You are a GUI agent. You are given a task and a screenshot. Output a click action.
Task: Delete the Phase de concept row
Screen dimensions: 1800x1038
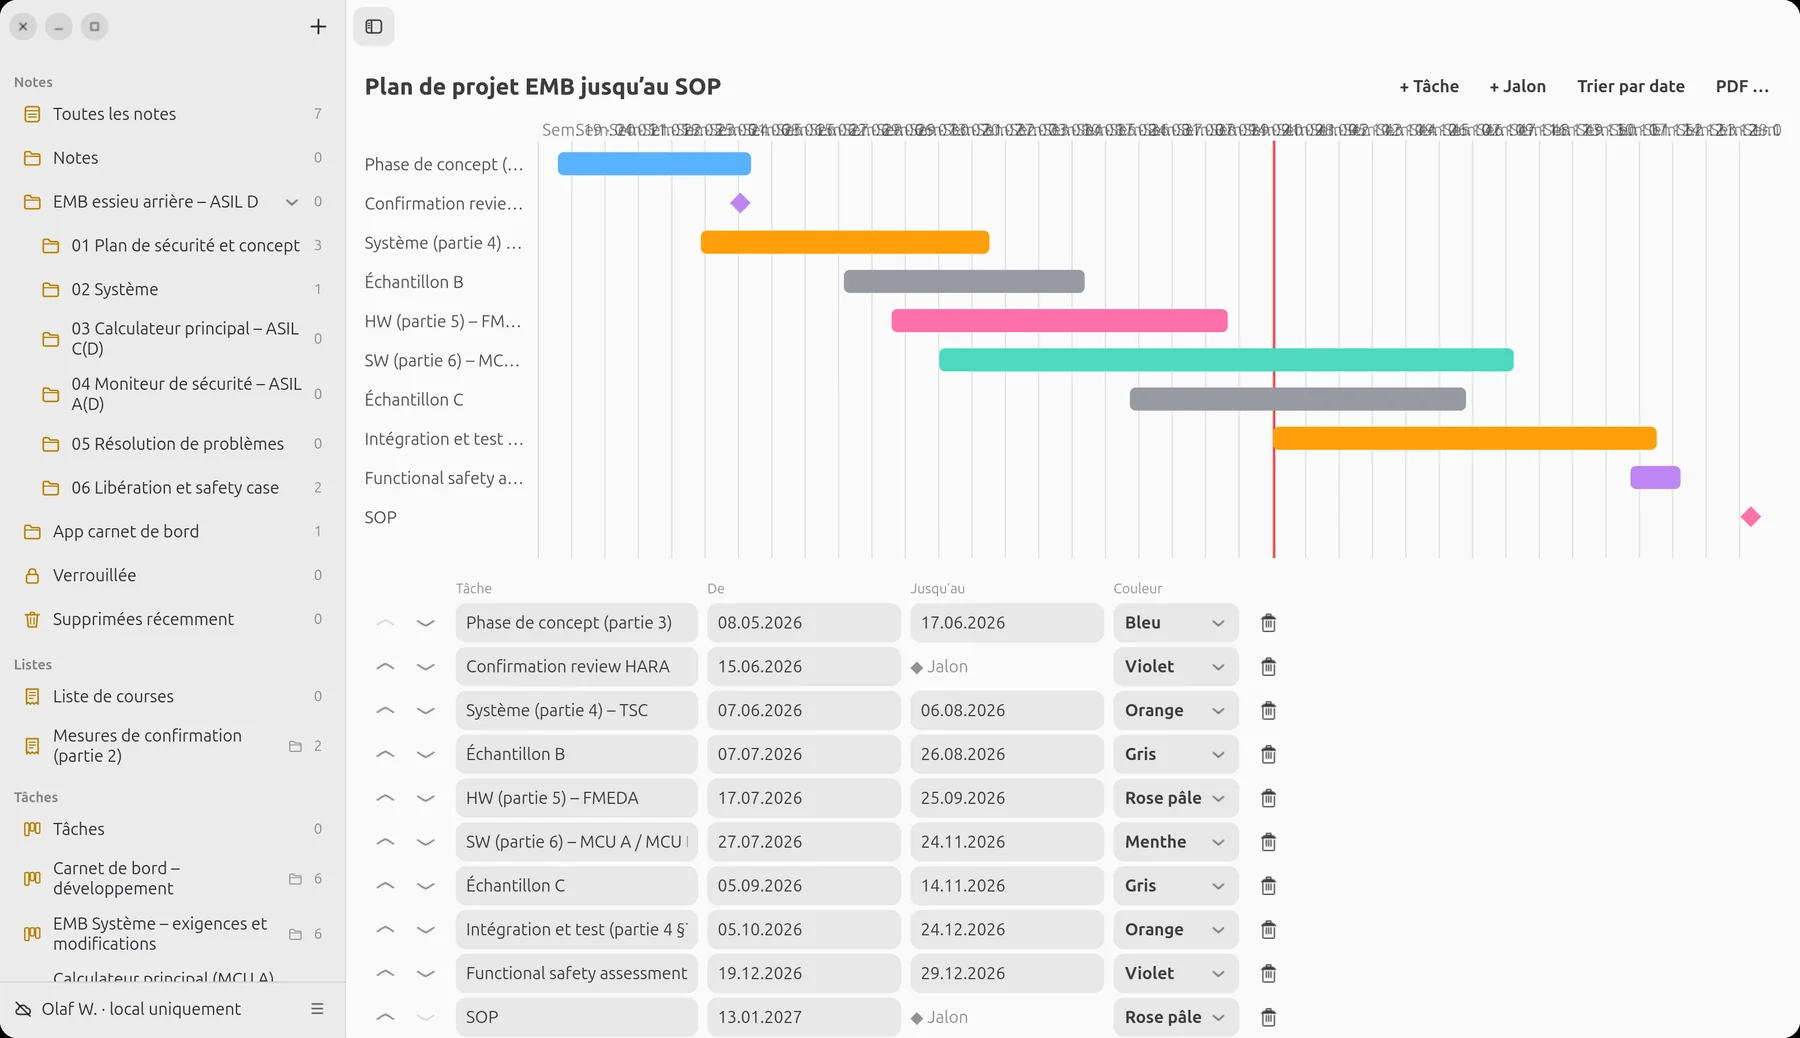[x=1268, y=623]
